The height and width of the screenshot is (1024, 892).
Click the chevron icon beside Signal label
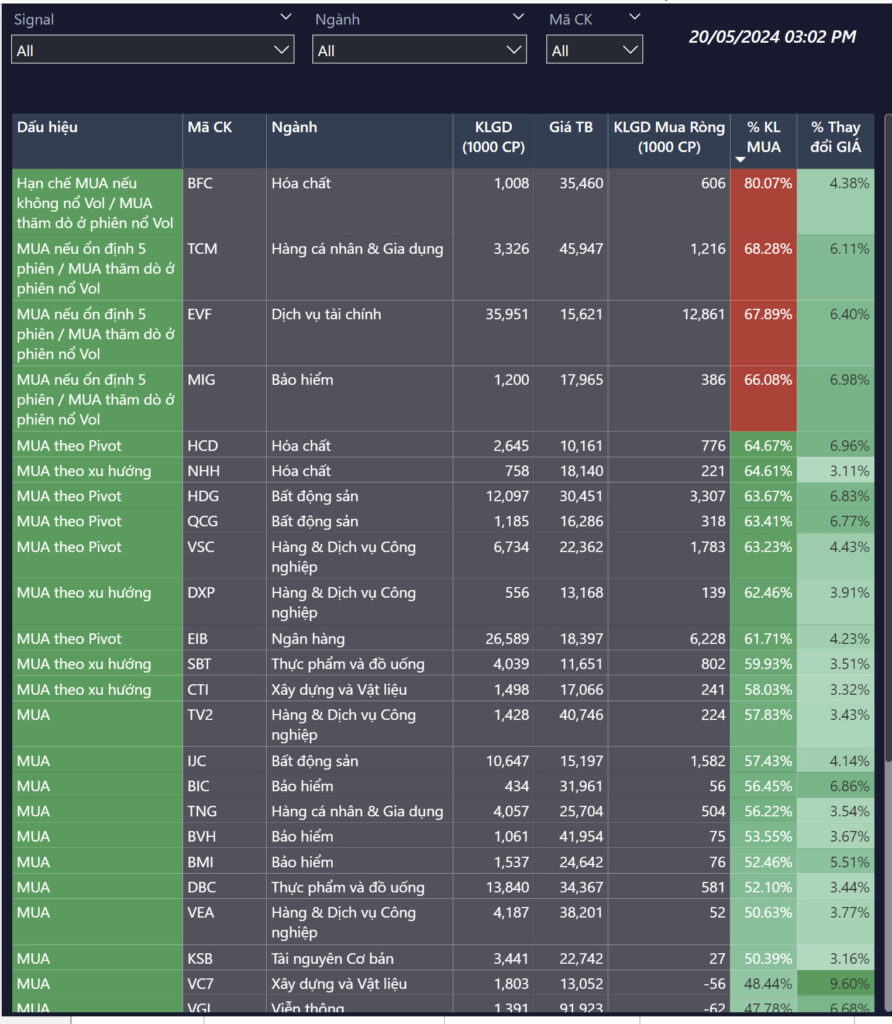(x=286, y=17)
